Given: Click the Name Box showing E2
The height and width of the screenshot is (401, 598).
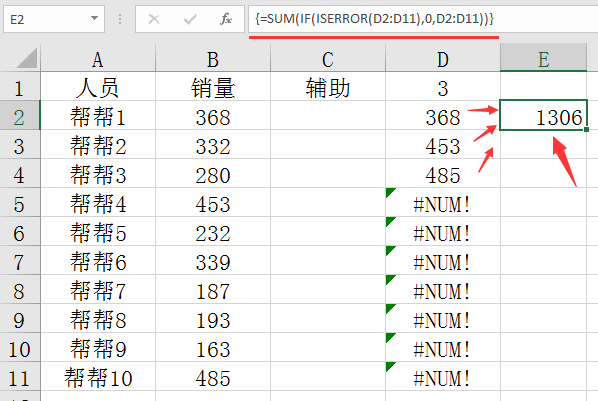Looking at the screenshot, I should point(54,19).
